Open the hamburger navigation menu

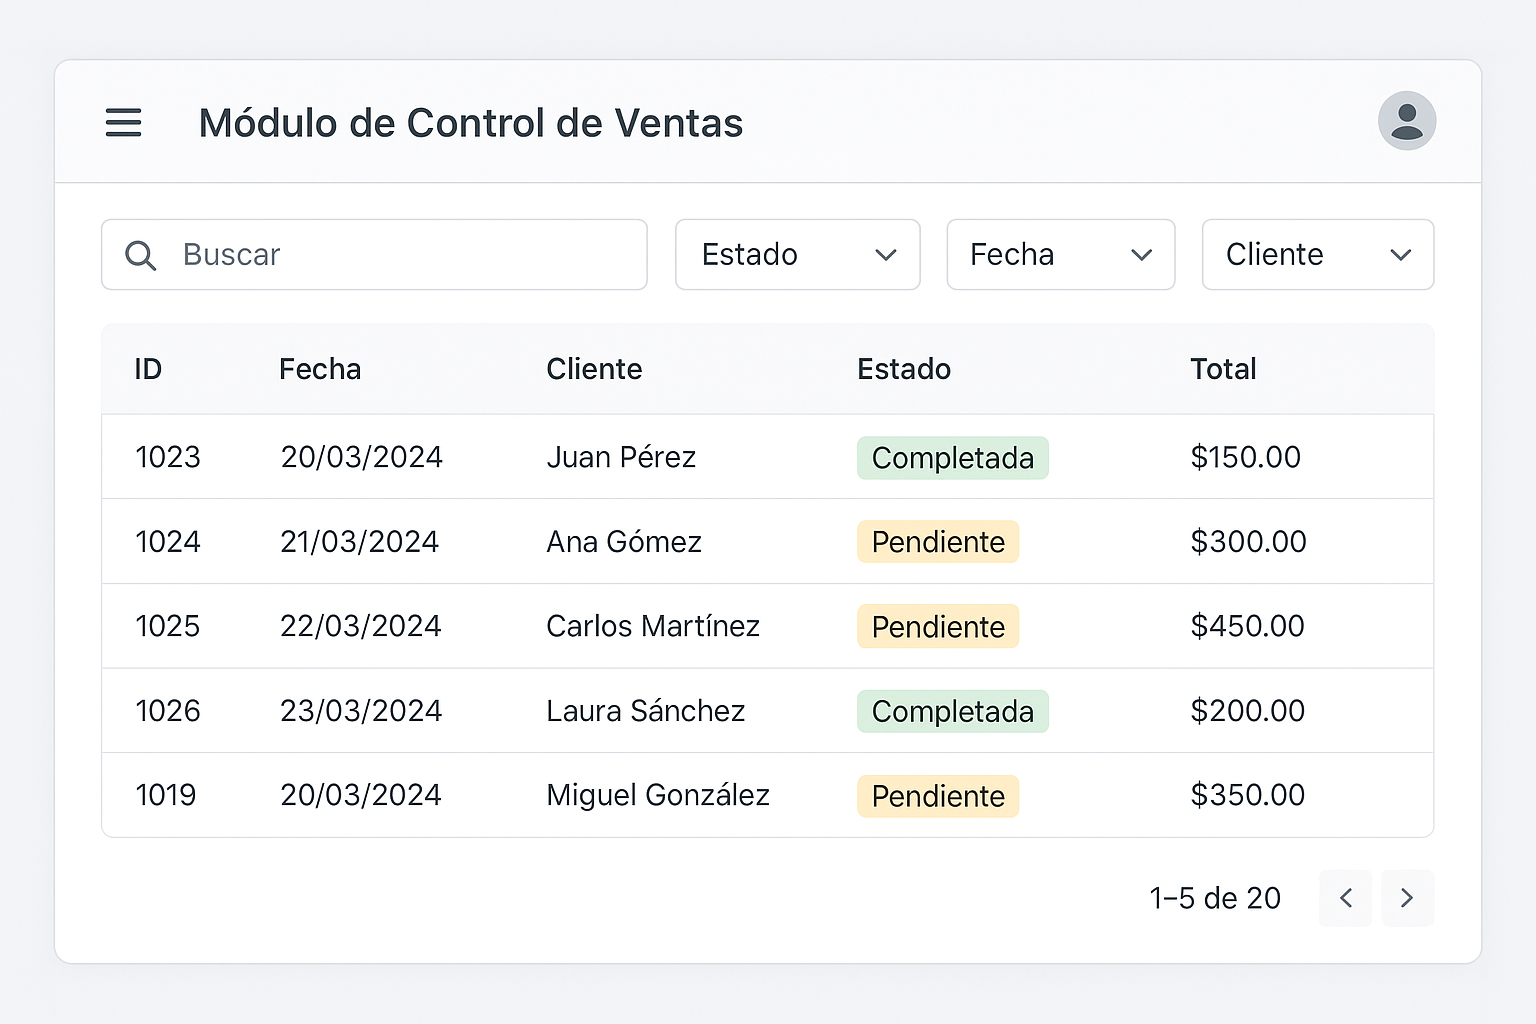click(123, 122)
